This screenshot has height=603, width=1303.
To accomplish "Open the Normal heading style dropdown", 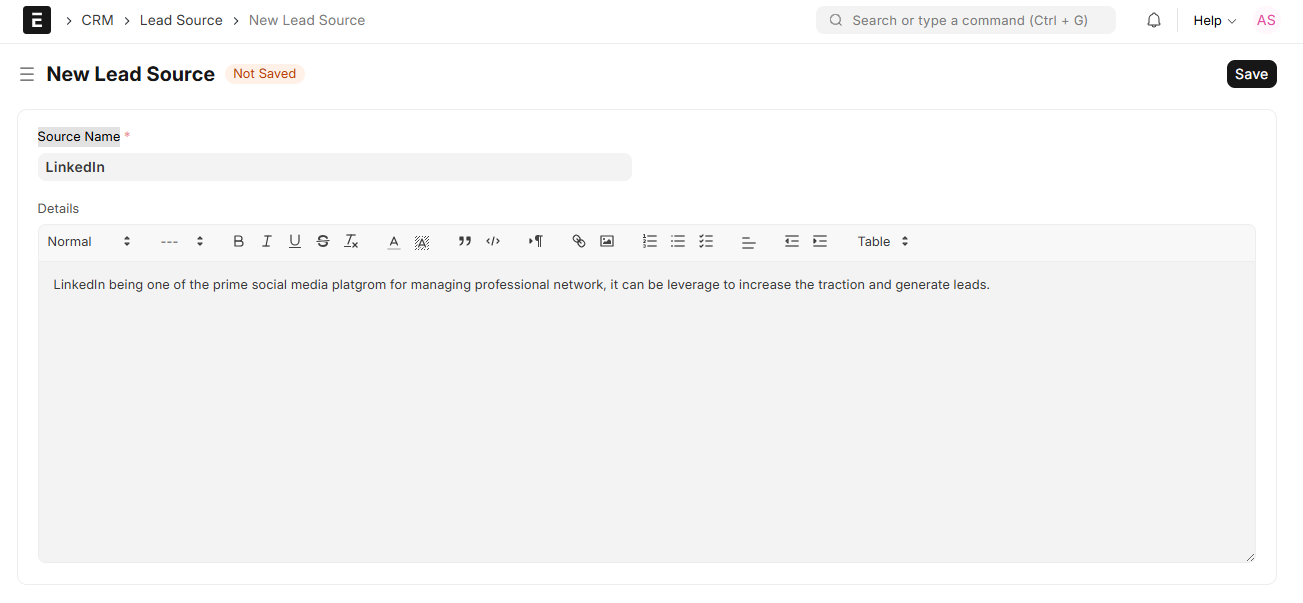I will [x=89, y=241].
